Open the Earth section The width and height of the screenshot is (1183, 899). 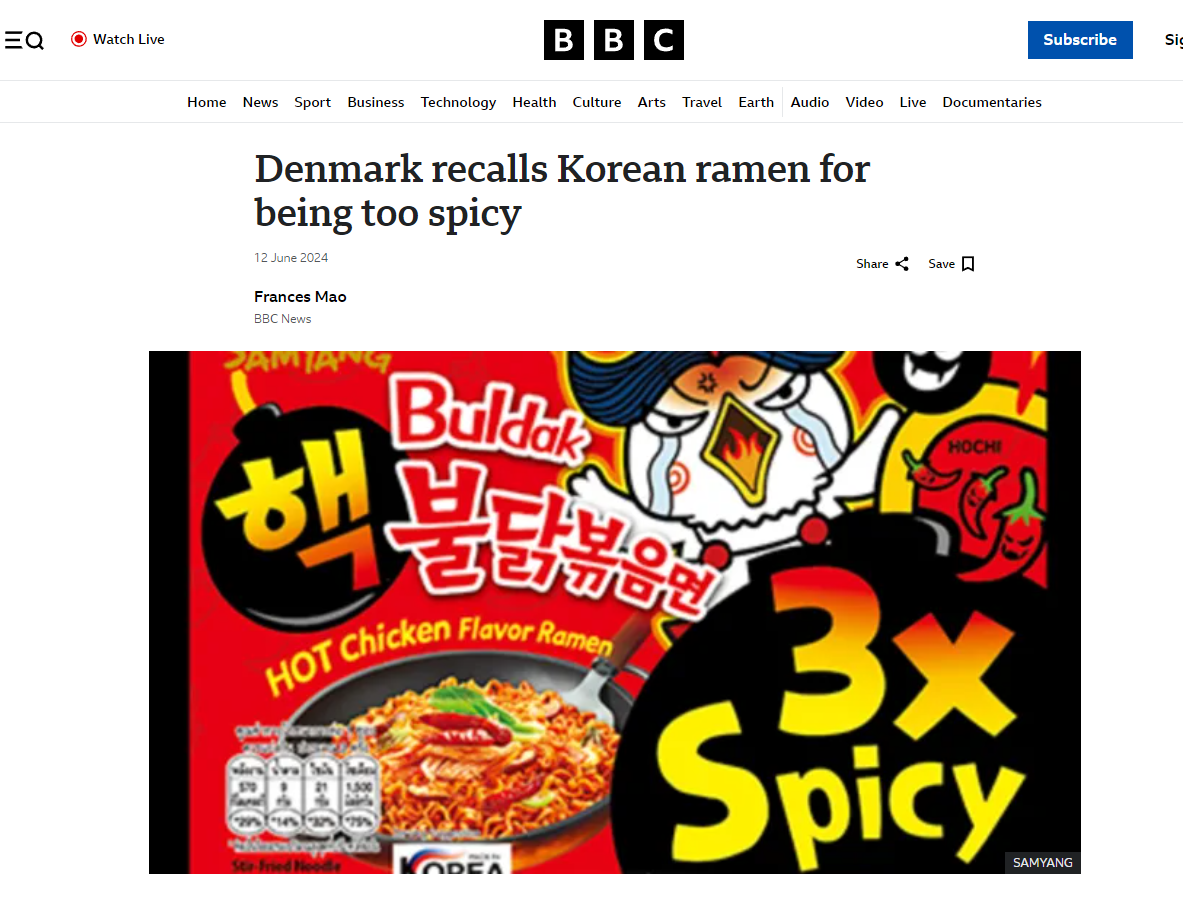[x=756, y=102]
